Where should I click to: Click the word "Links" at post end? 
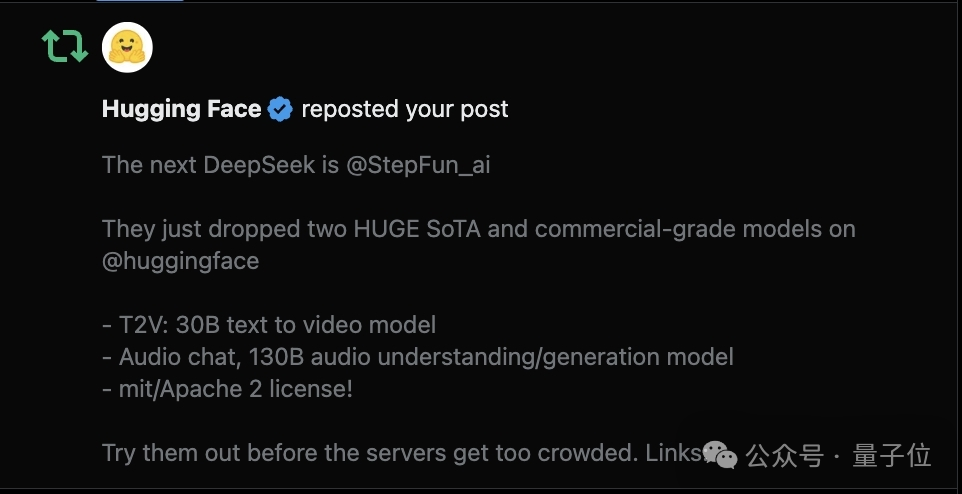[x=674, y=453]
